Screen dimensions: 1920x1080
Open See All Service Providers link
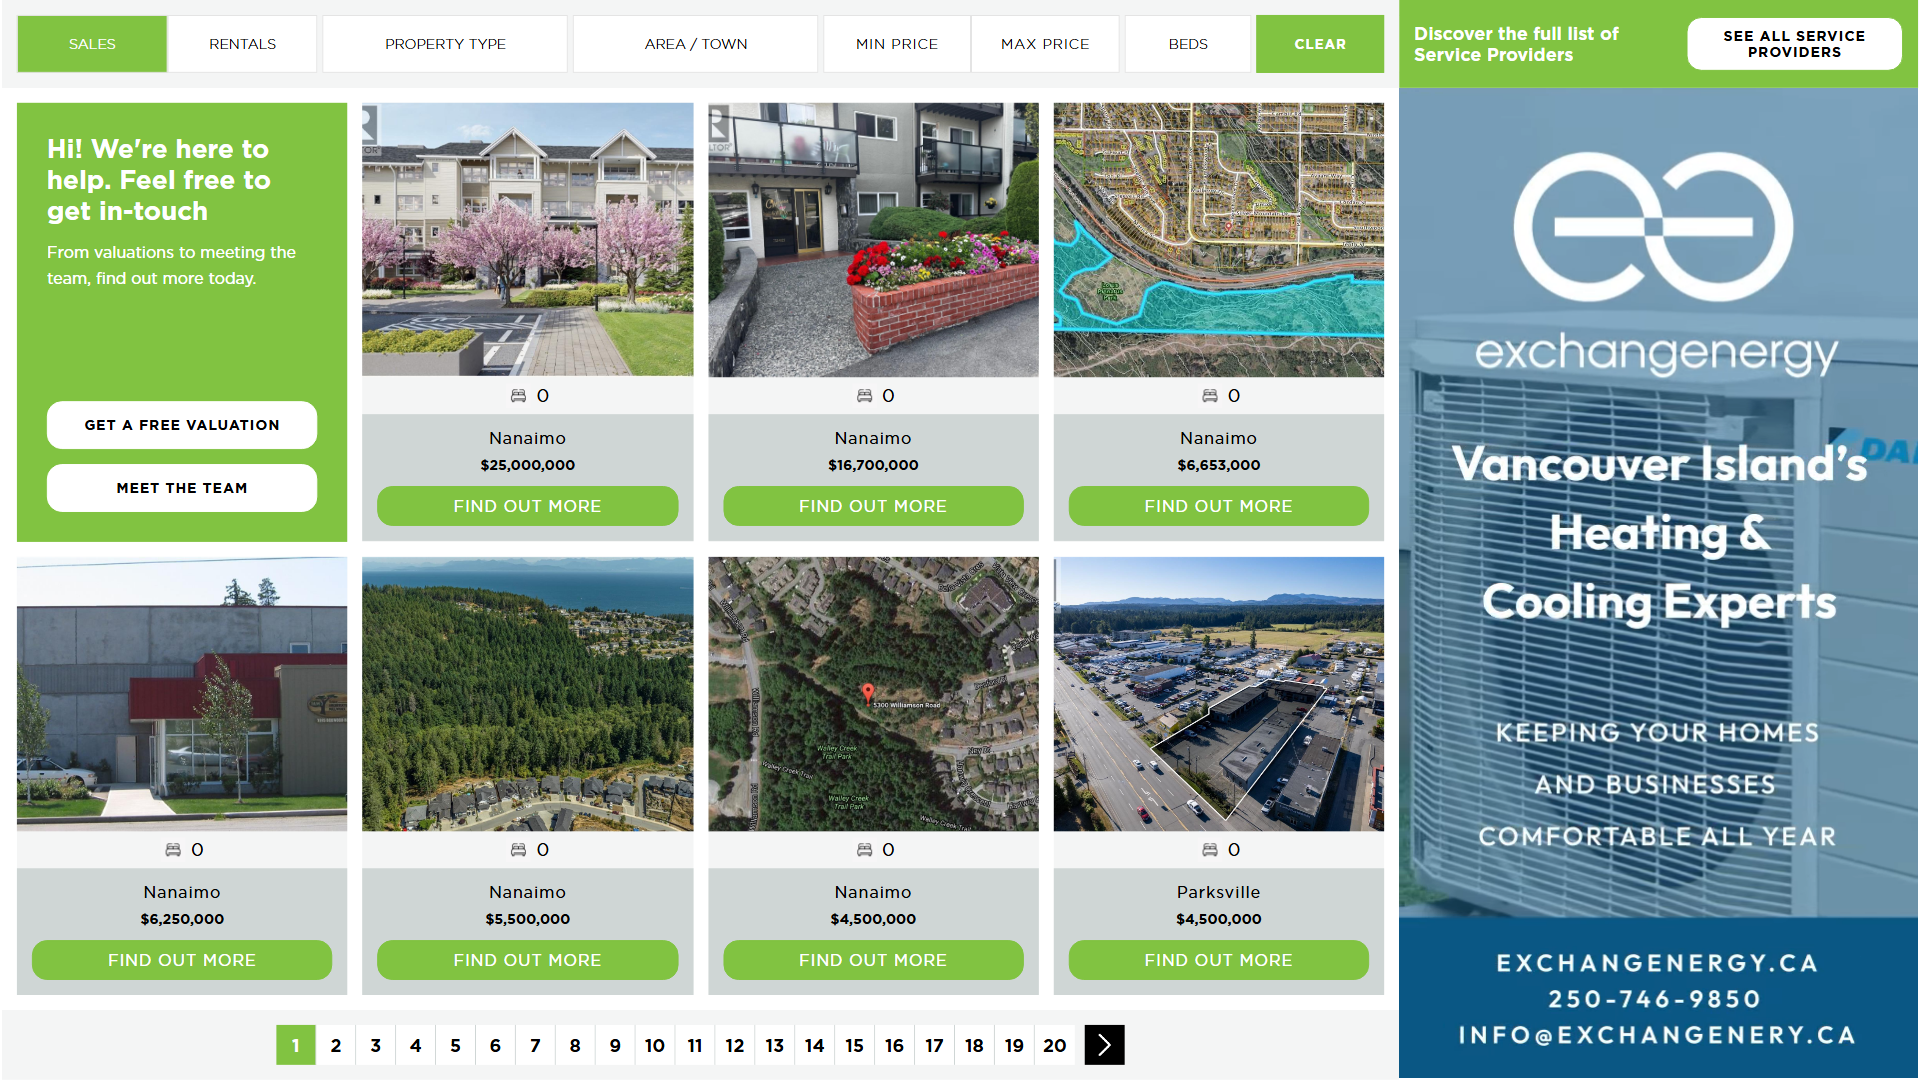[1793, 44]
